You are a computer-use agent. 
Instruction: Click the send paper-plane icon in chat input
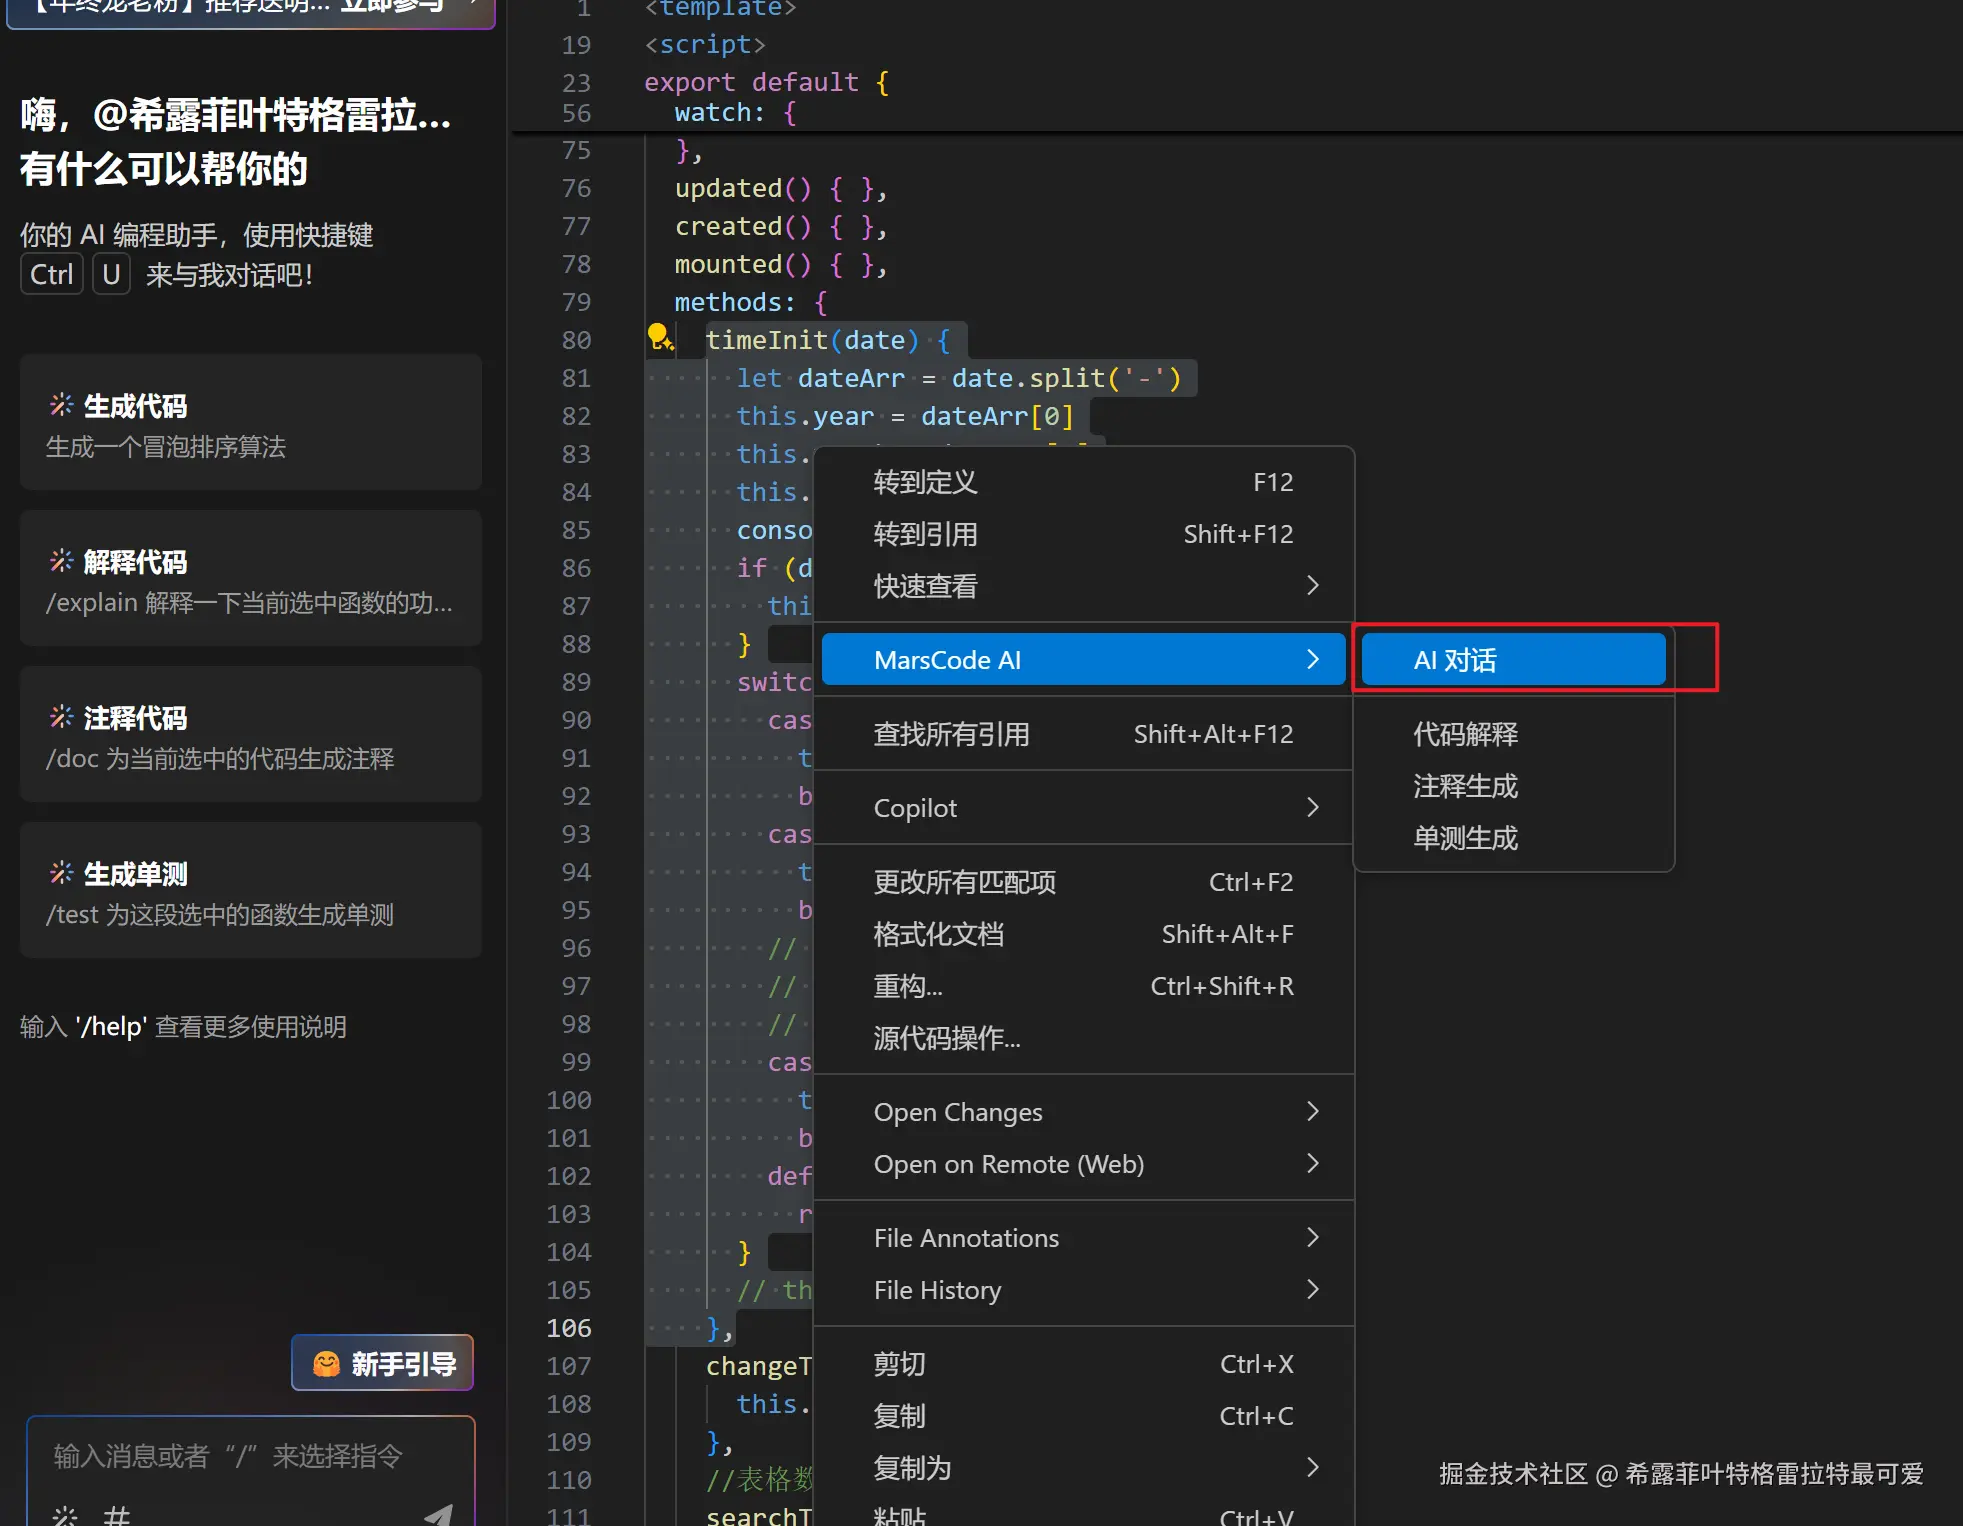click(x=437, y=1512)
